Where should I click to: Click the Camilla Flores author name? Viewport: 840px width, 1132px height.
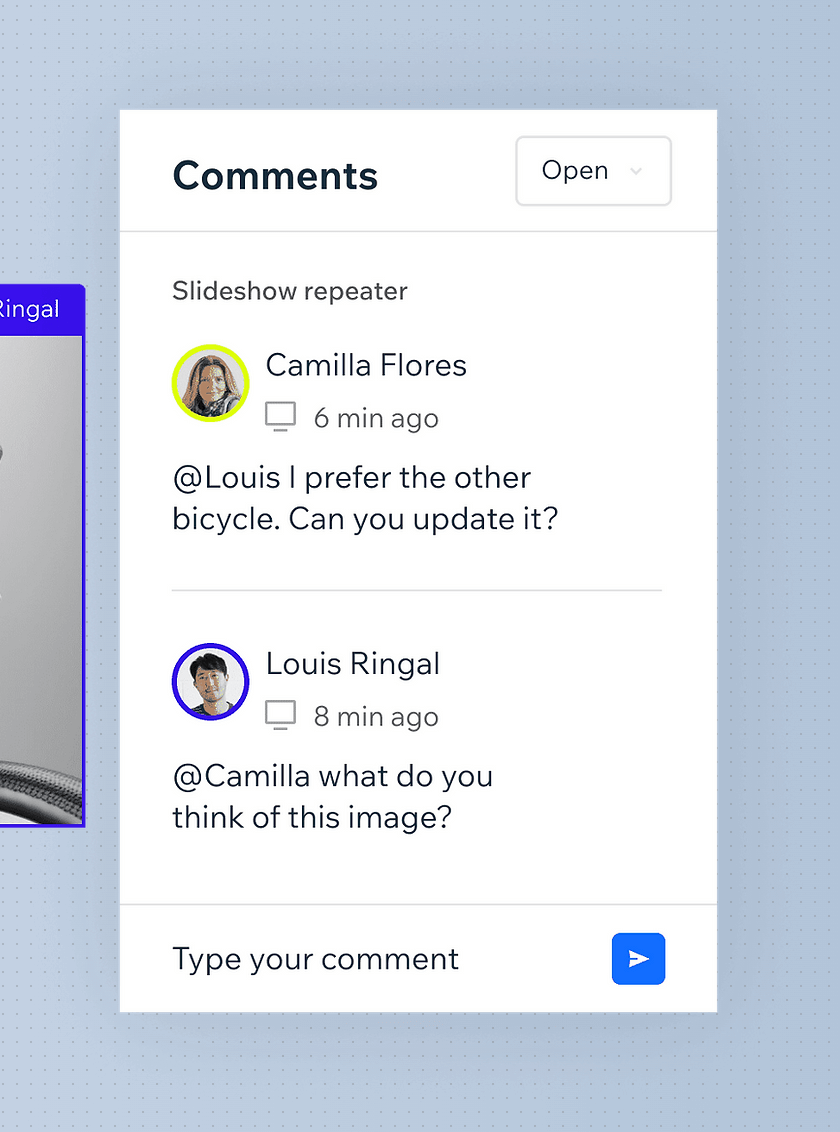click(366, 366)
